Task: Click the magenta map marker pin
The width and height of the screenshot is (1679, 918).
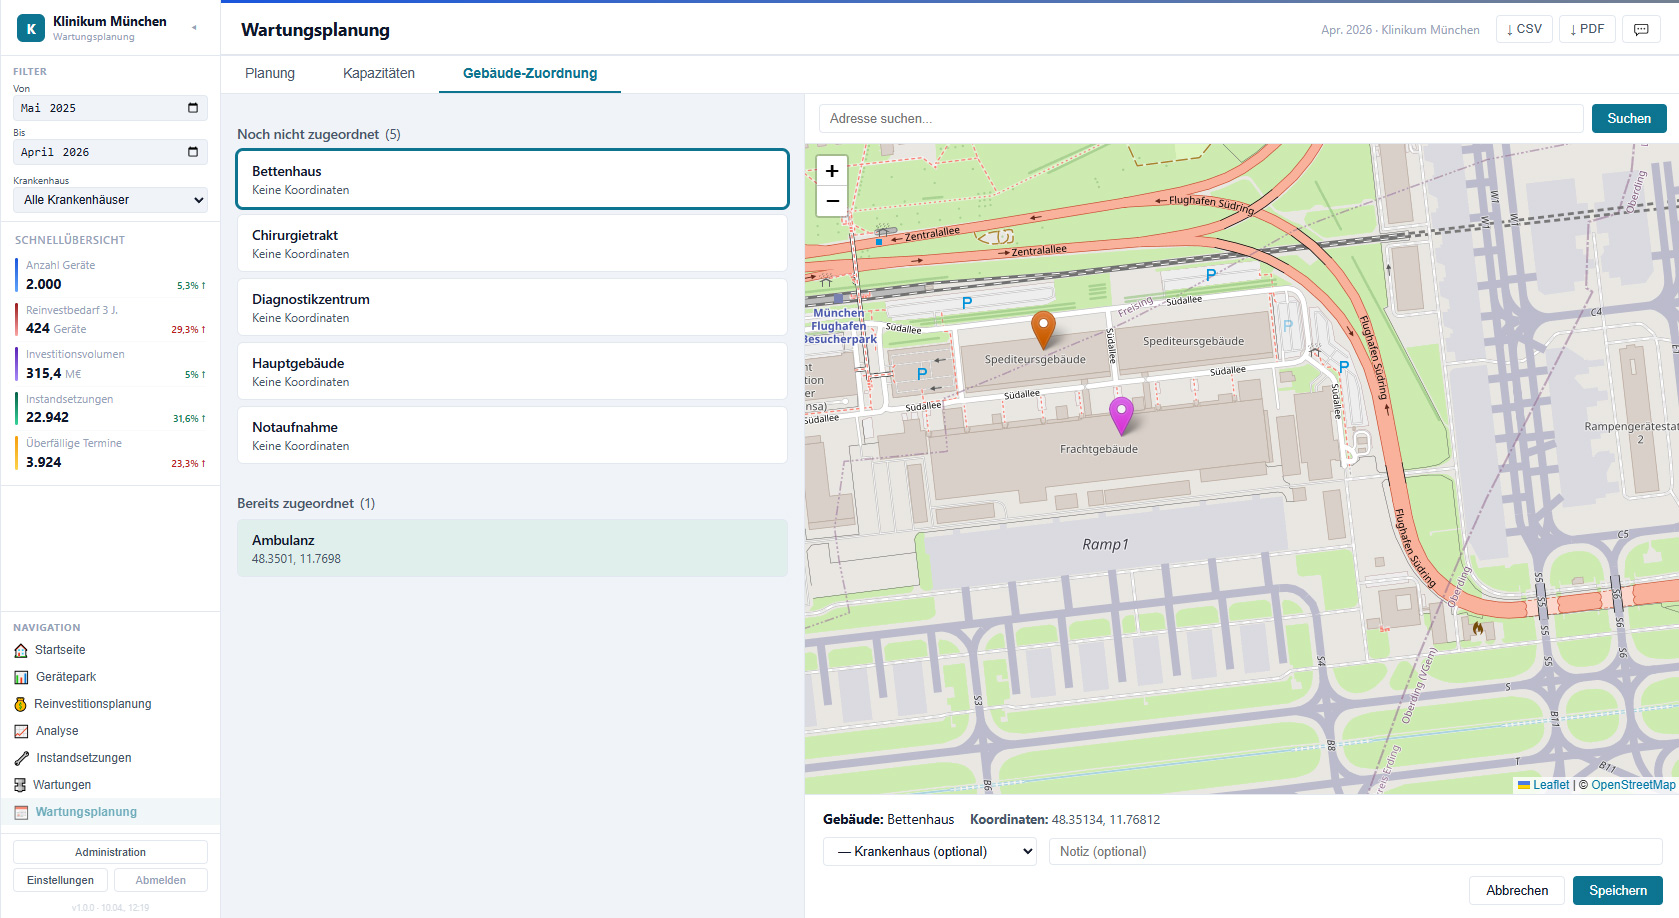Action: click(1121, 414)
